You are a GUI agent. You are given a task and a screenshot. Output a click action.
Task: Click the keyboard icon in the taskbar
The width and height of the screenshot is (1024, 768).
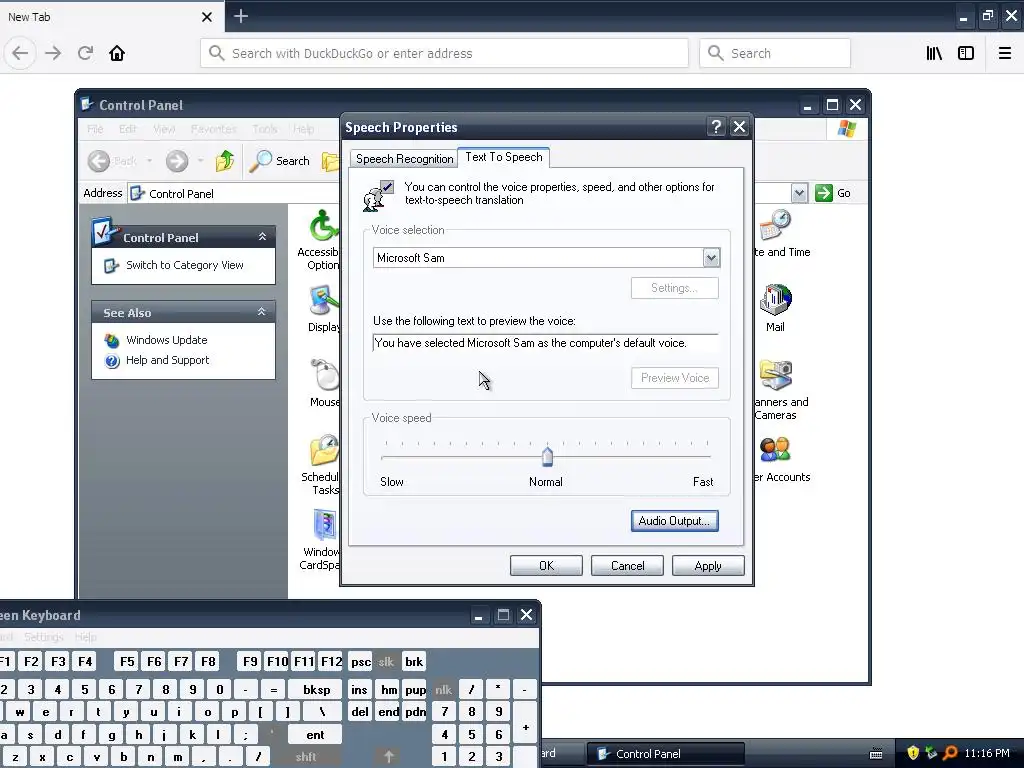click(876, 754)
